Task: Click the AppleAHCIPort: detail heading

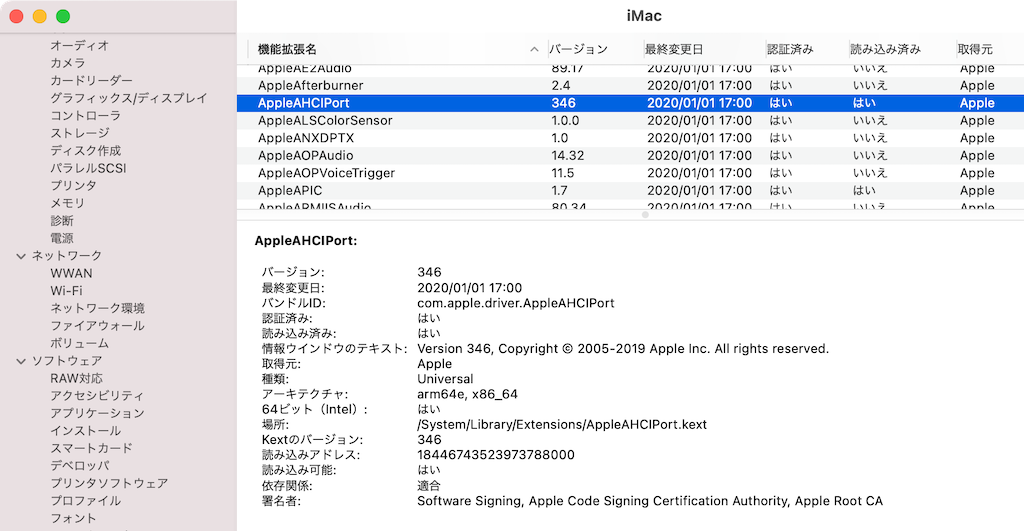Action: (x=306, y=241)
